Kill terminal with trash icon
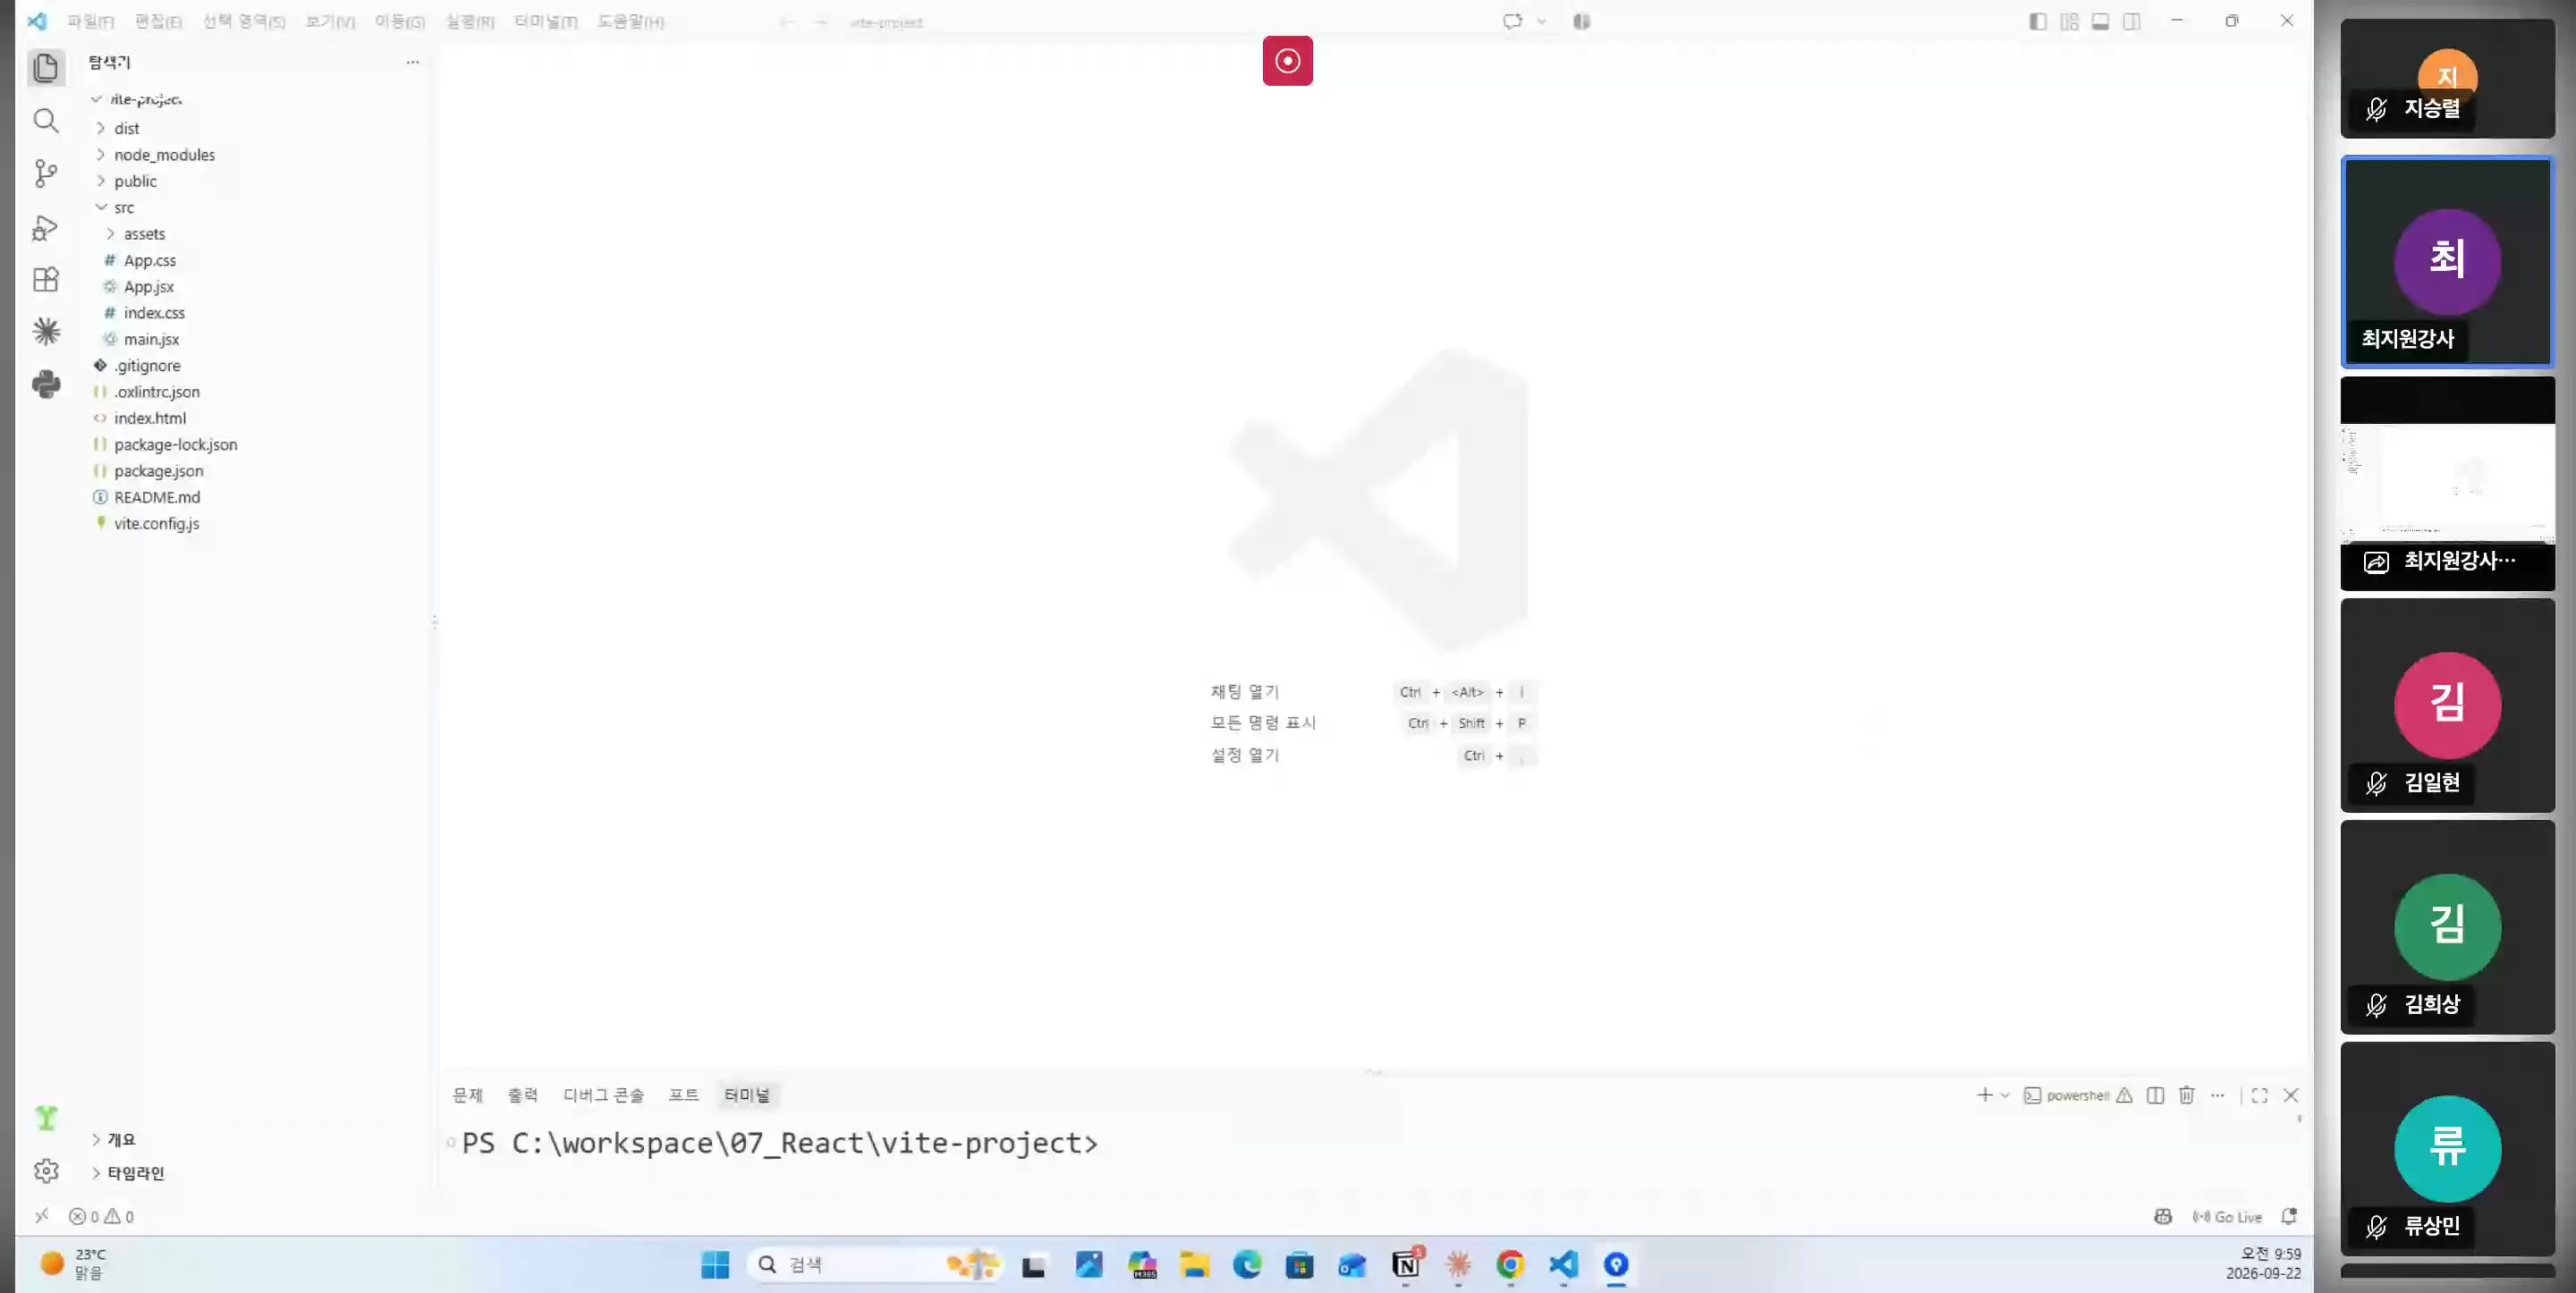2576x1293 pixels. [x=2187, y=1095]
